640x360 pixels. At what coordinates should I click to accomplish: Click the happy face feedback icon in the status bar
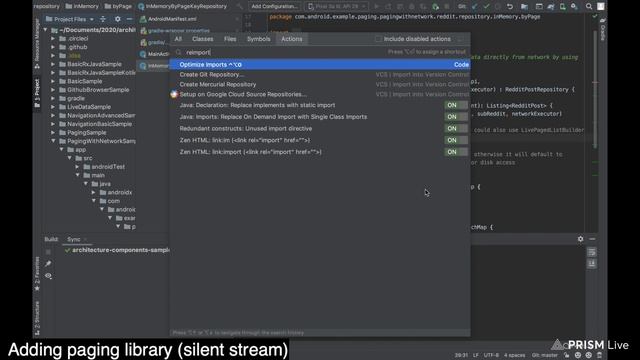(x=578, y=355)
